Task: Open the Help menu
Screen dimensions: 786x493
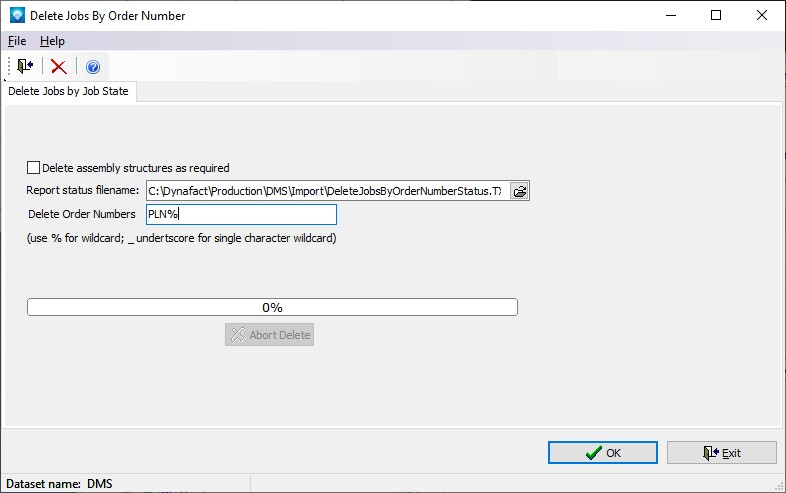Action: tap(52, 41)
